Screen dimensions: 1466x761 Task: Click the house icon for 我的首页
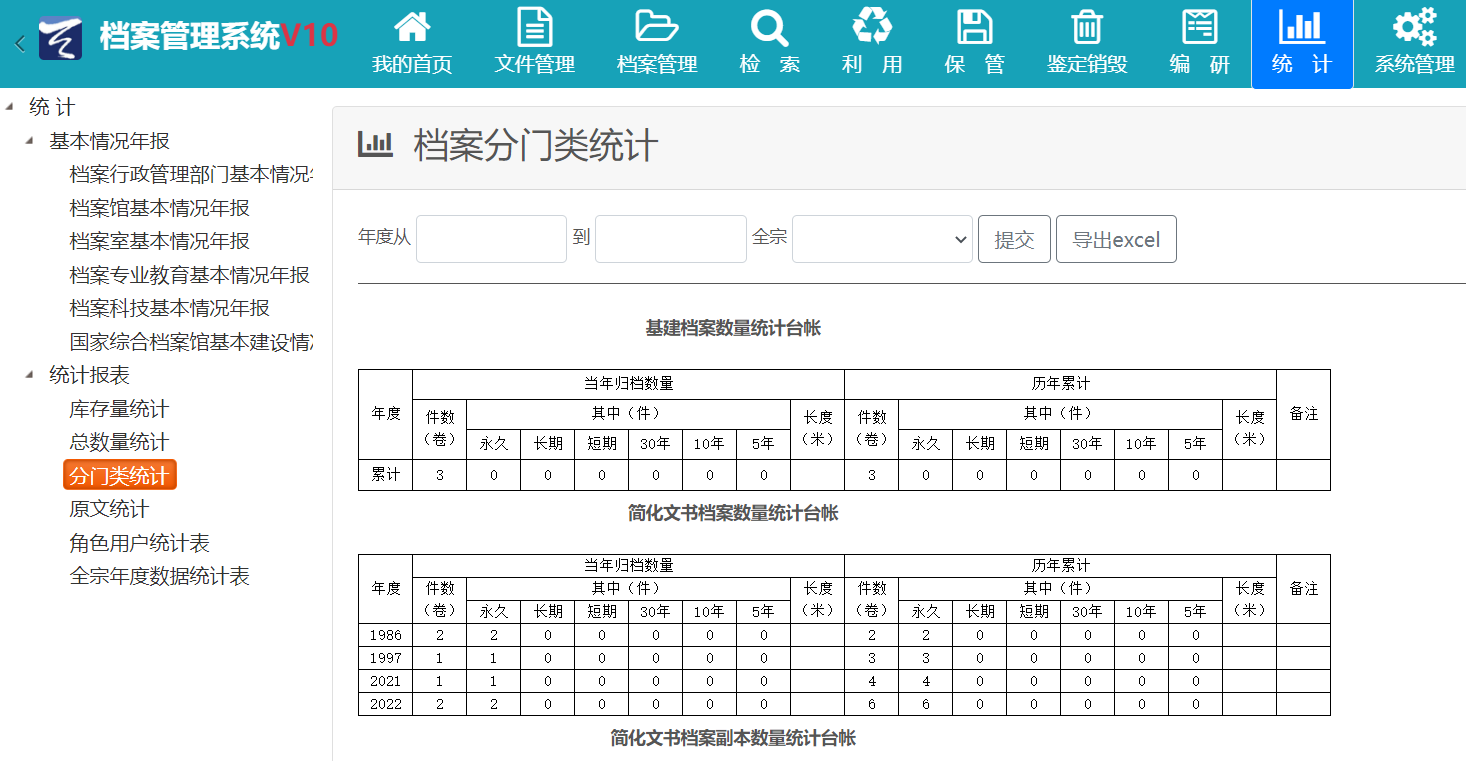click(412, 27)
